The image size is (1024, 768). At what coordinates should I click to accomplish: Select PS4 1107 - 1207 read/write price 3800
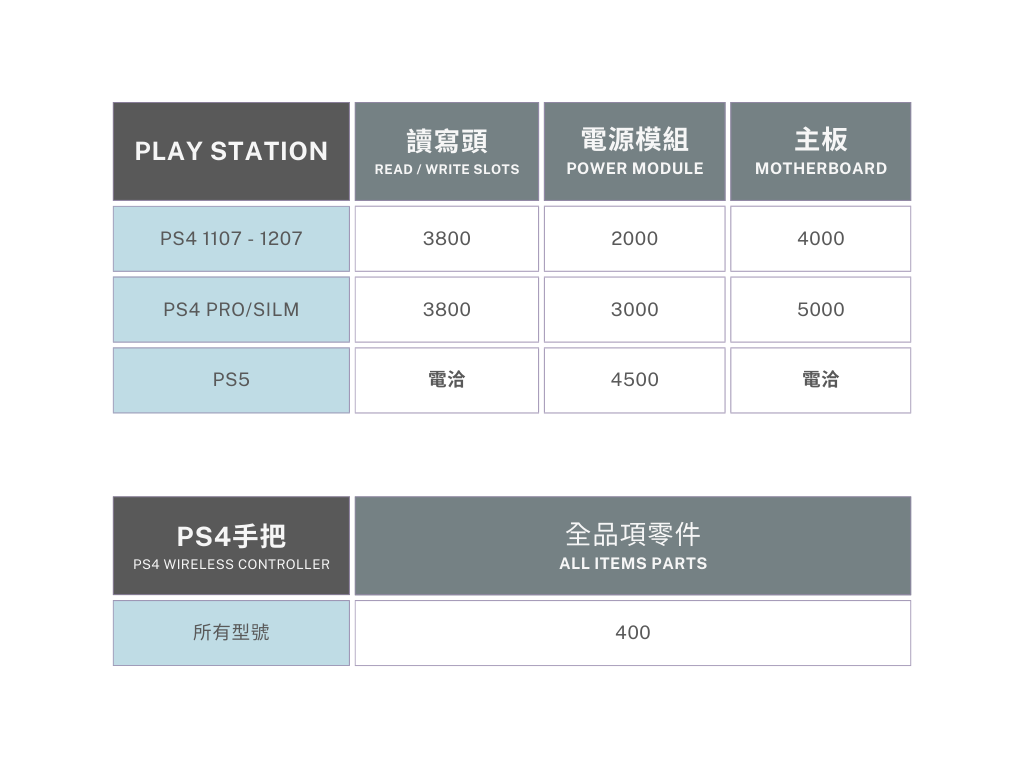(447, 239)
